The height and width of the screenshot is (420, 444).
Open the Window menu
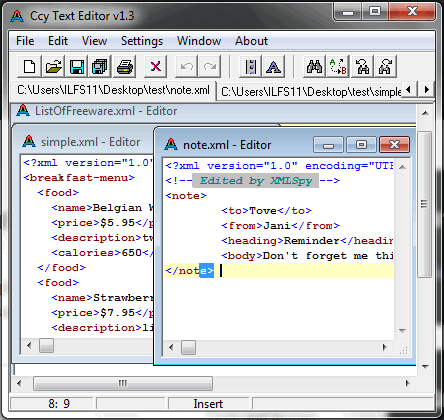[199, 41]
